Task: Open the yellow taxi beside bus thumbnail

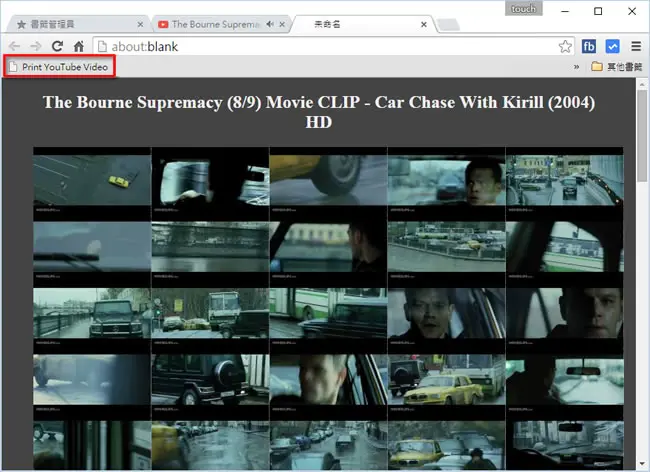Action: 446,380
